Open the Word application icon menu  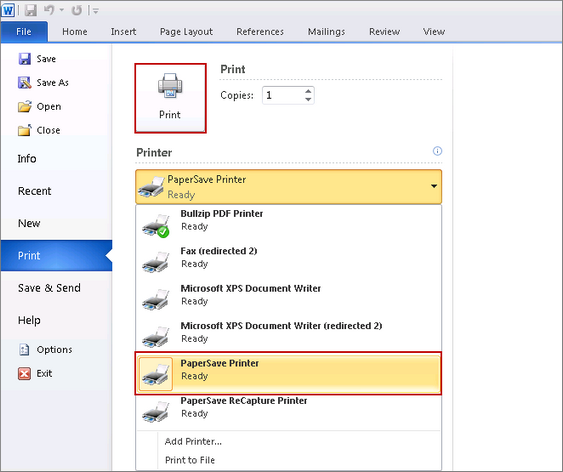point(8,10)
